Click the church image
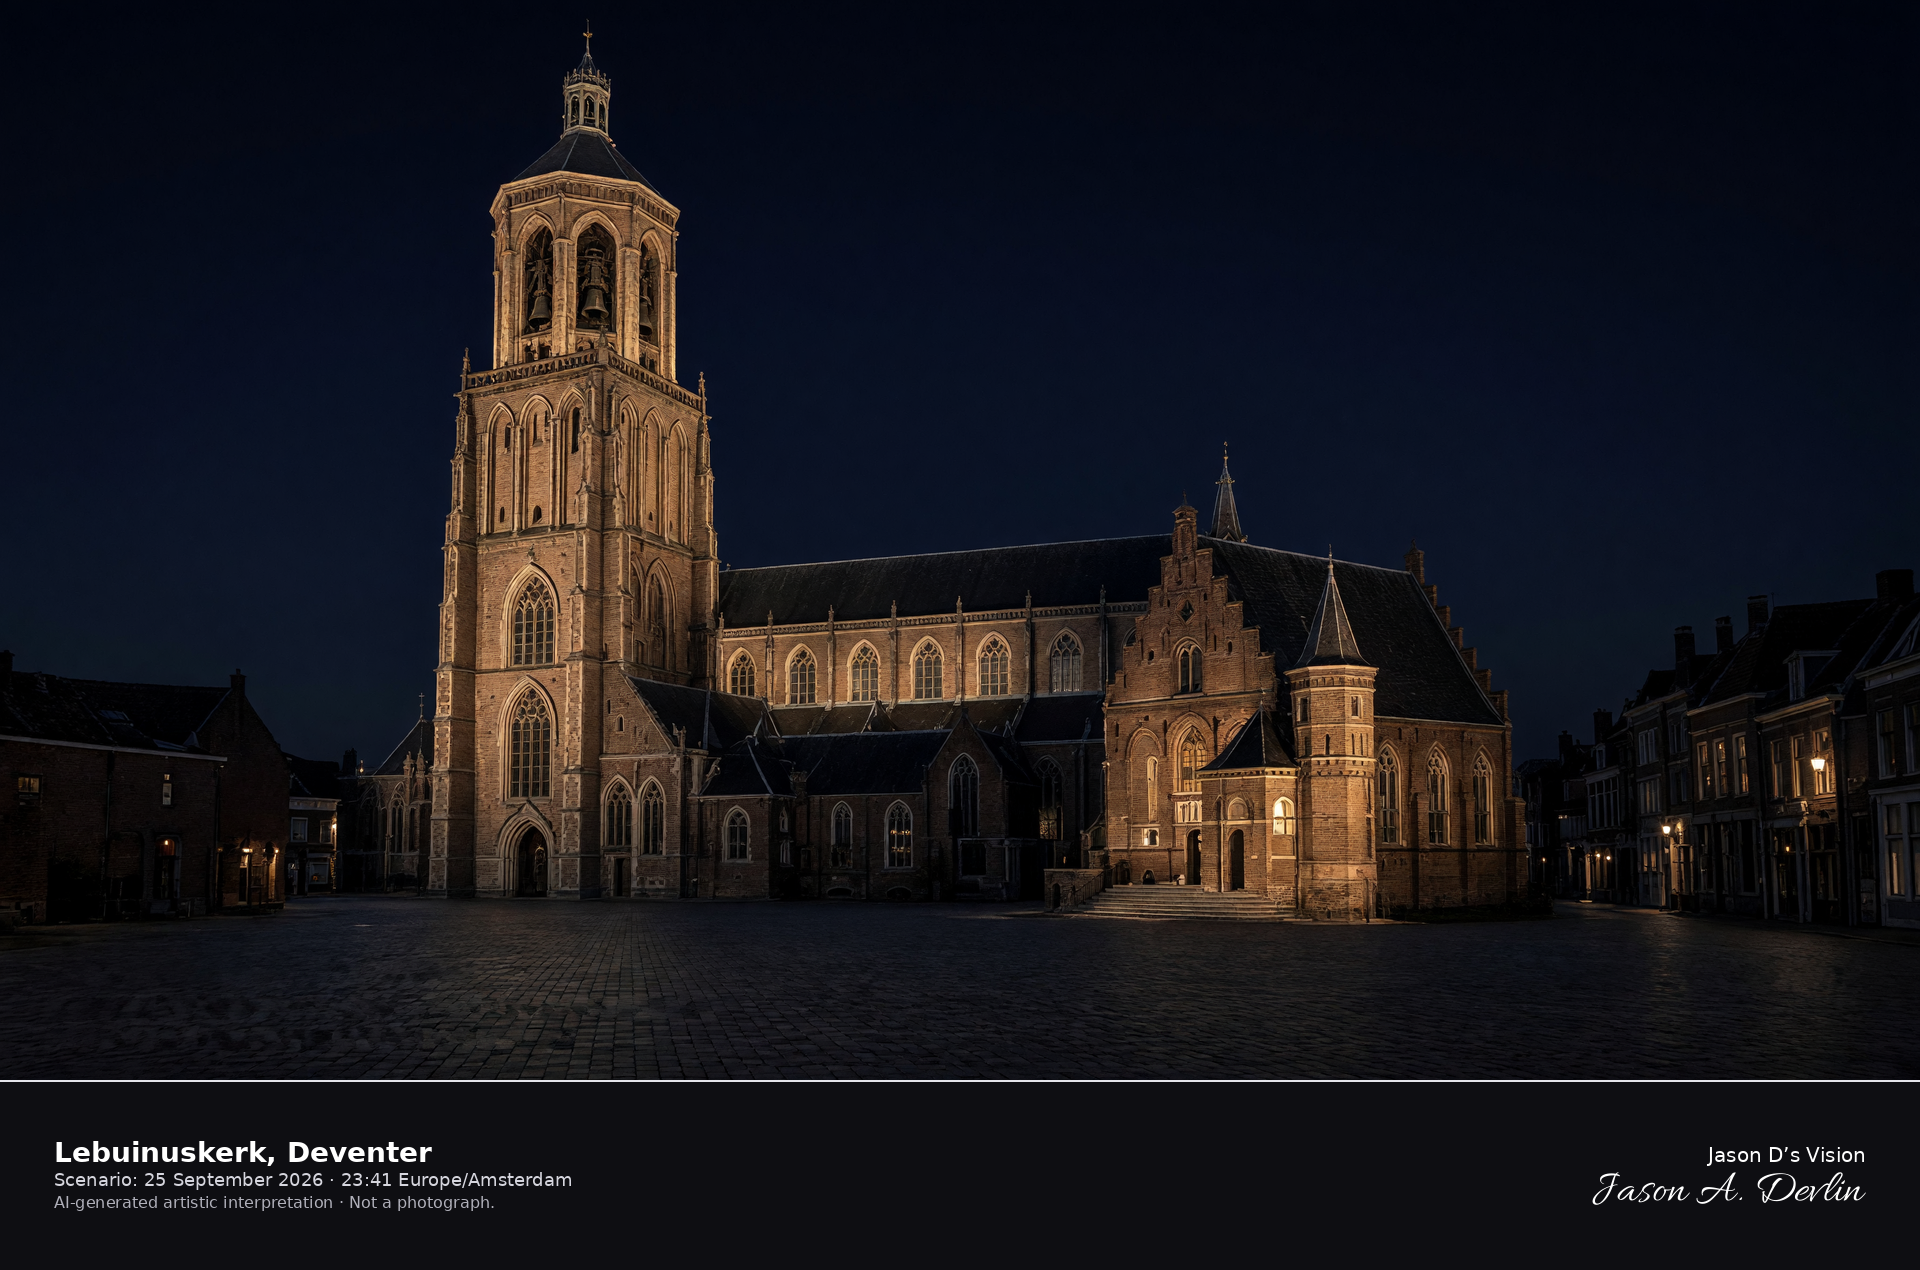1920x1270 pixels. [960, 540]
